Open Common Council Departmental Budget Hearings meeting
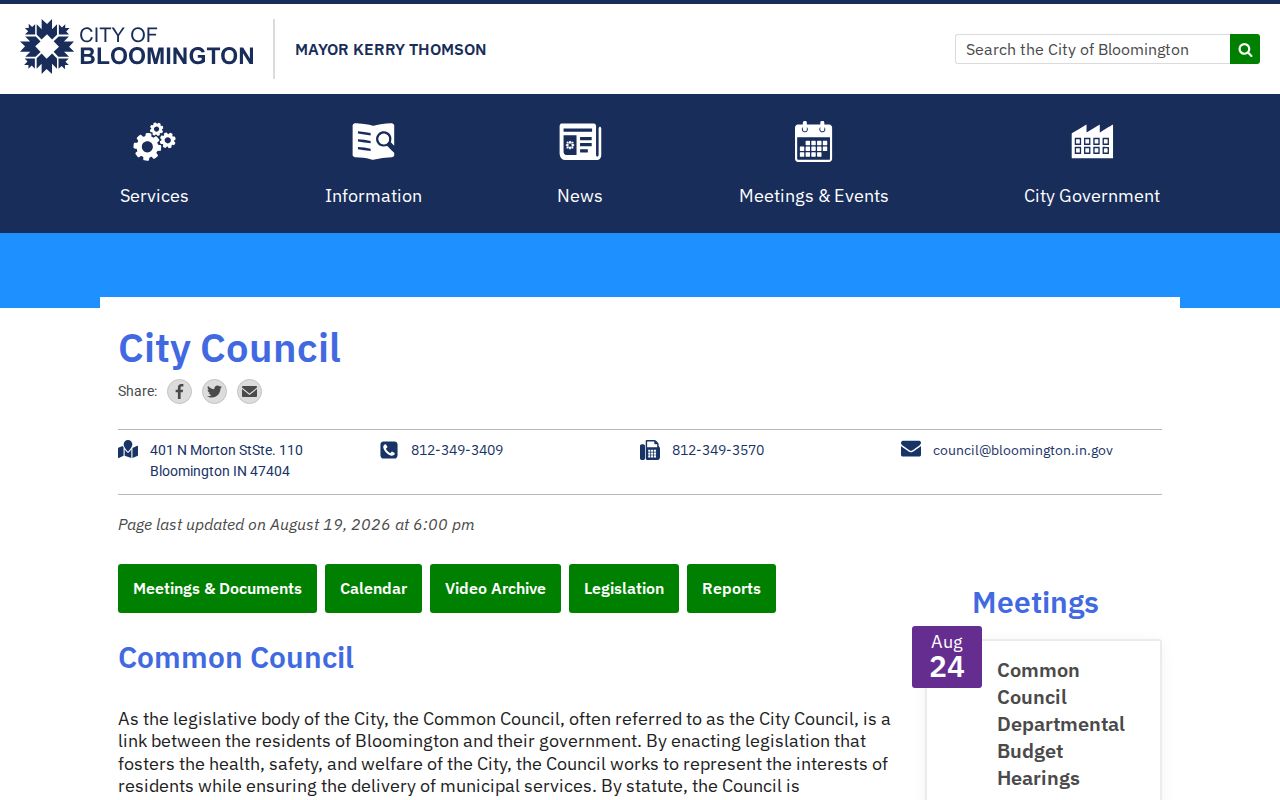Image resolution: width=1280 pixels, height=800 pixels. coord(1061,724)
